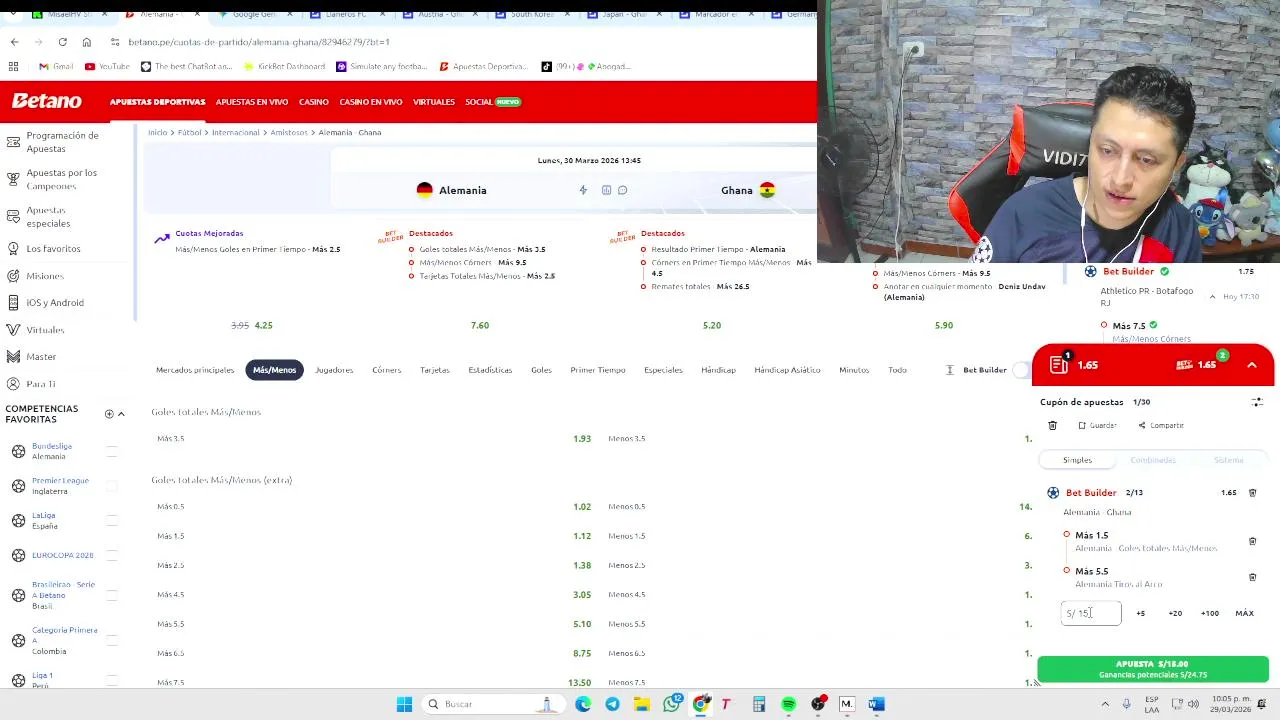1280x720 pixels.
Task: Open Telegram from the taskbar
Action: click(x=612, y=704)
